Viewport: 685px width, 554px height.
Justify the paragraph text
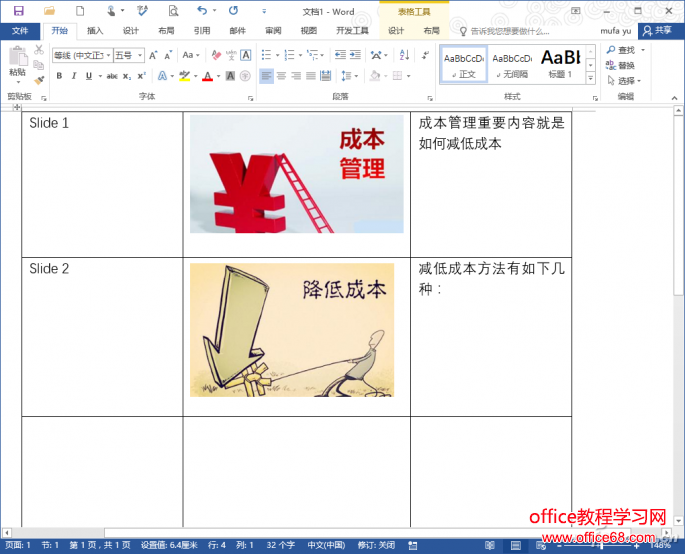311,76
